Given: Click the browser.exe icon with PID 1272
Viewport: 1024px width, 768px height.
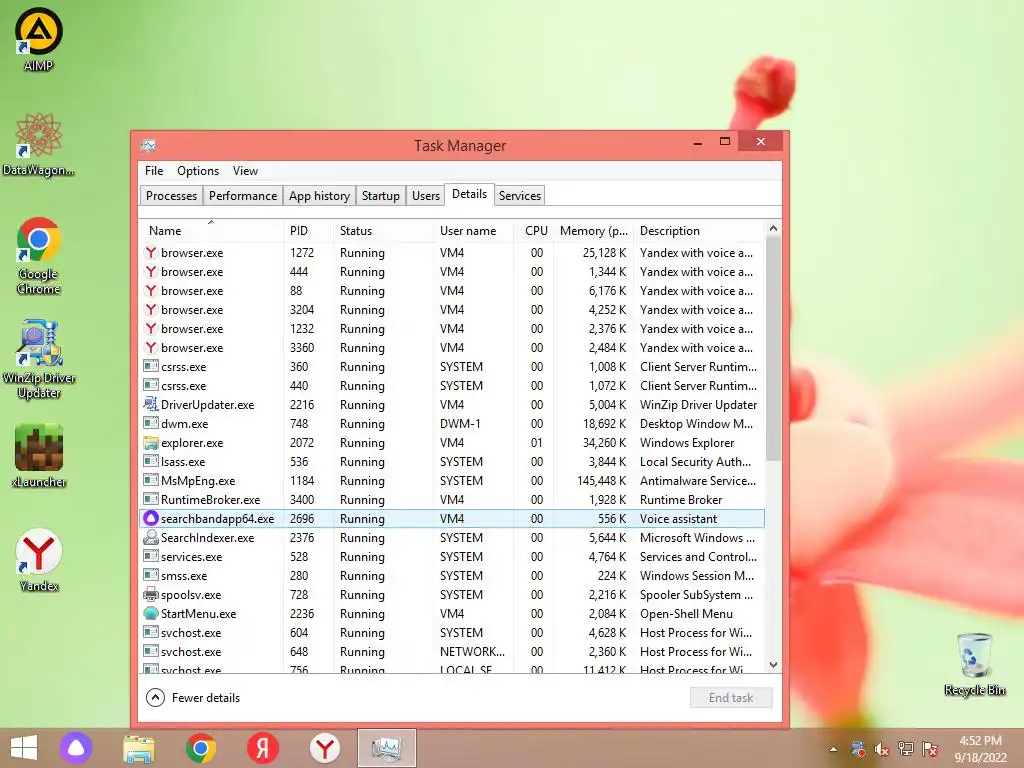Looking at the screenshot, I should 151,253.
